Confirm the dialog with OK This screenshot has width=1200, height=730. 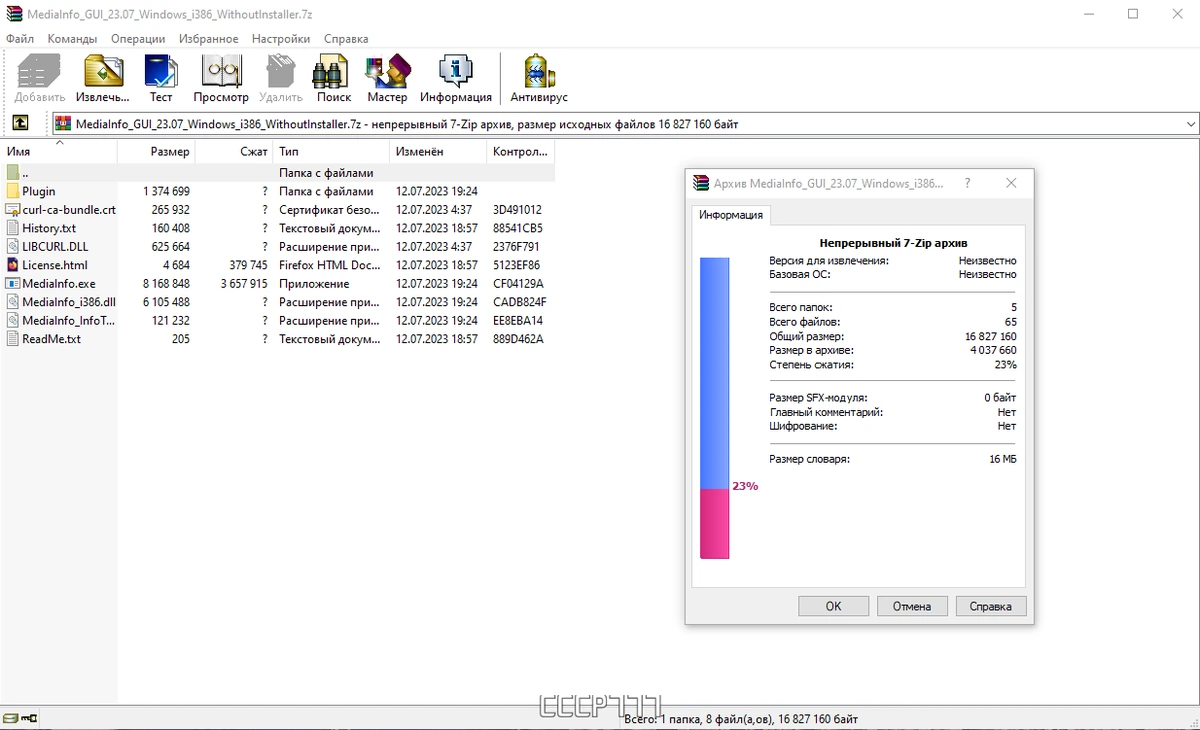coord(833,606)
